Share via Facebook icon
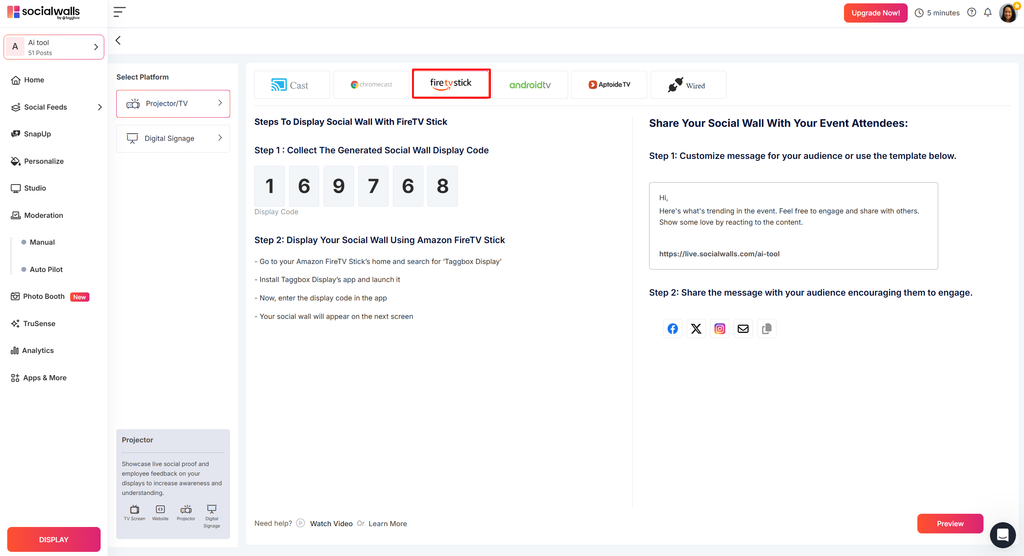 pos(673,329)
